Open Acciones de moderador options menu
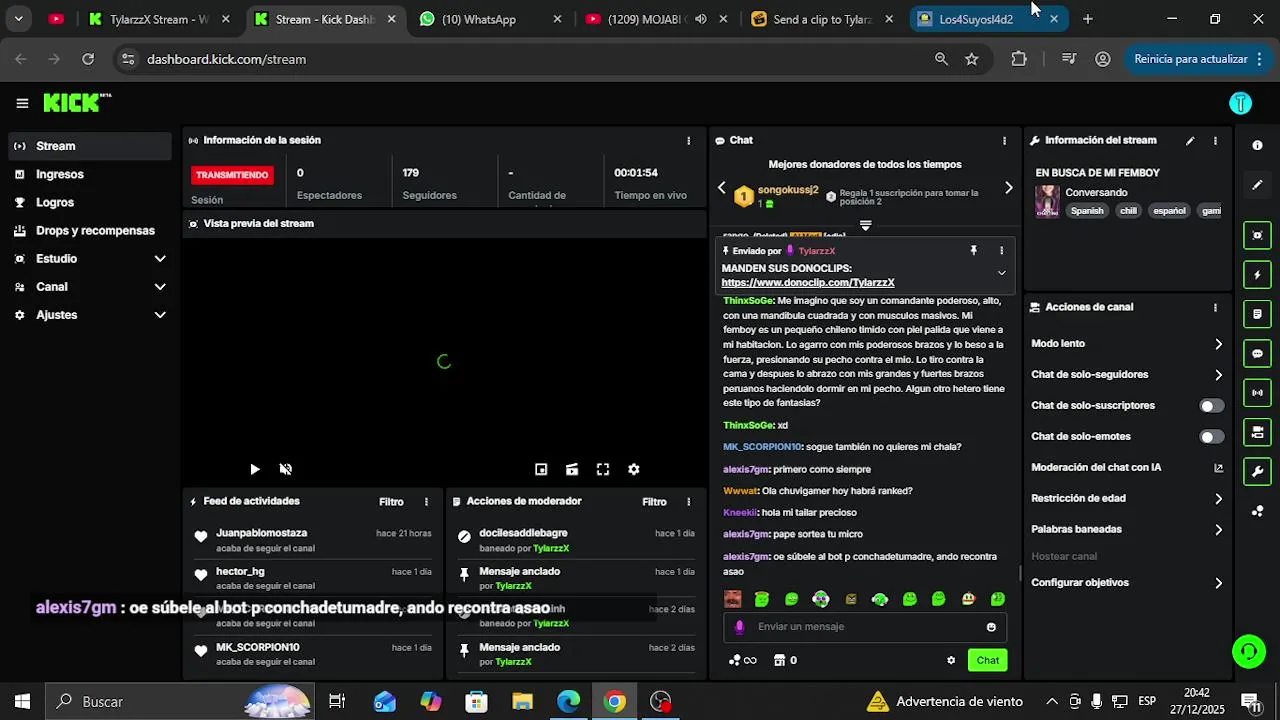Viewport: 1280px width, 720px height. 688,502
